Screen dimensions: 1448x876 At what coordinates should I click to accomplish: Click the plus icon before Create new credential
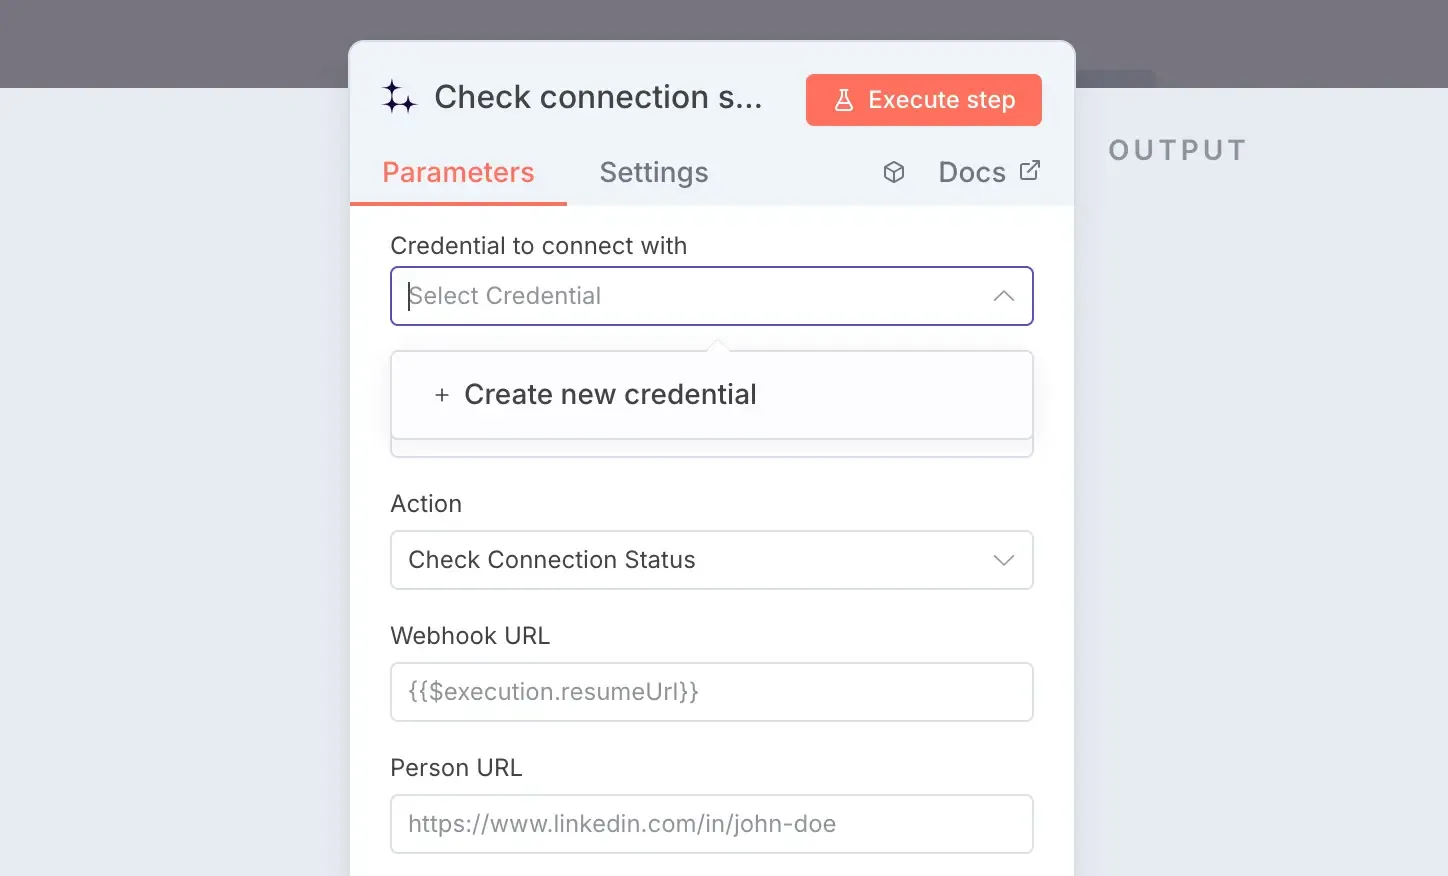[442, 395]
